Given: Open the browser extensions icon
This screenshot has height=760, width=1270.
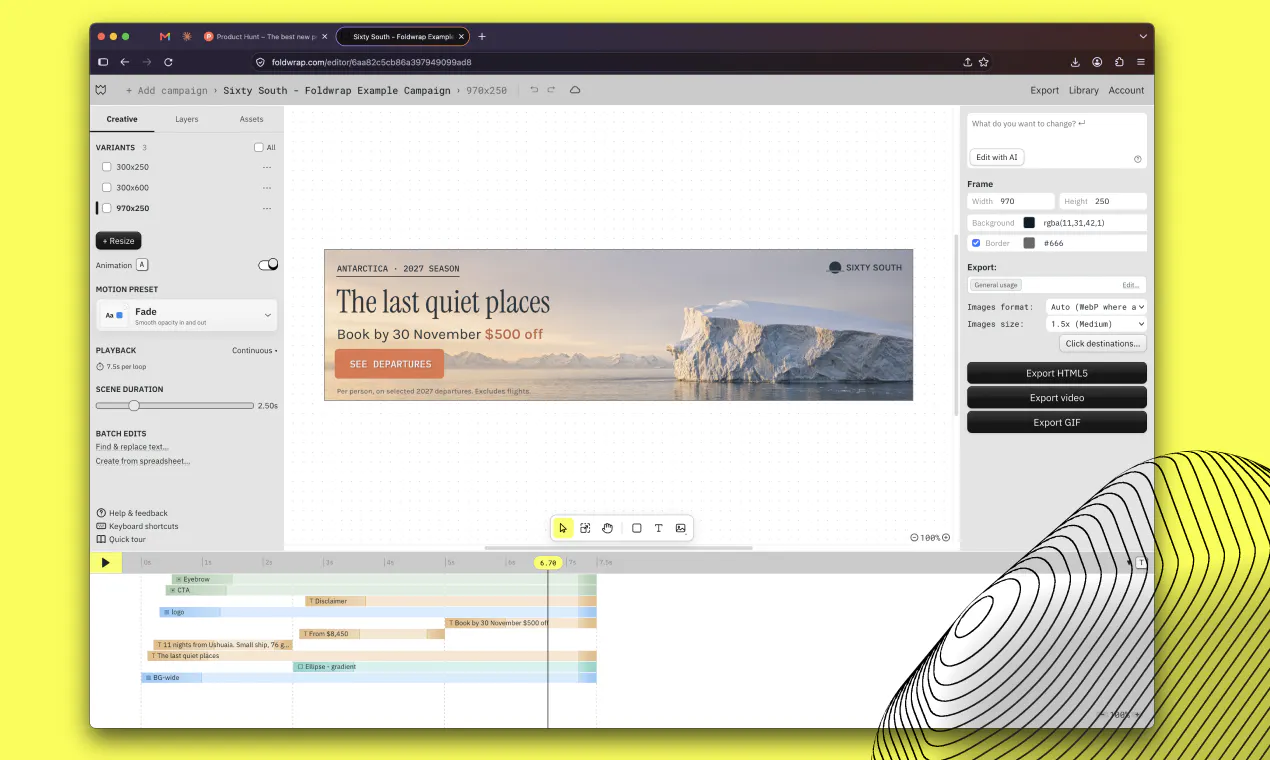Looking at the screenshot, I should 1119,62.
